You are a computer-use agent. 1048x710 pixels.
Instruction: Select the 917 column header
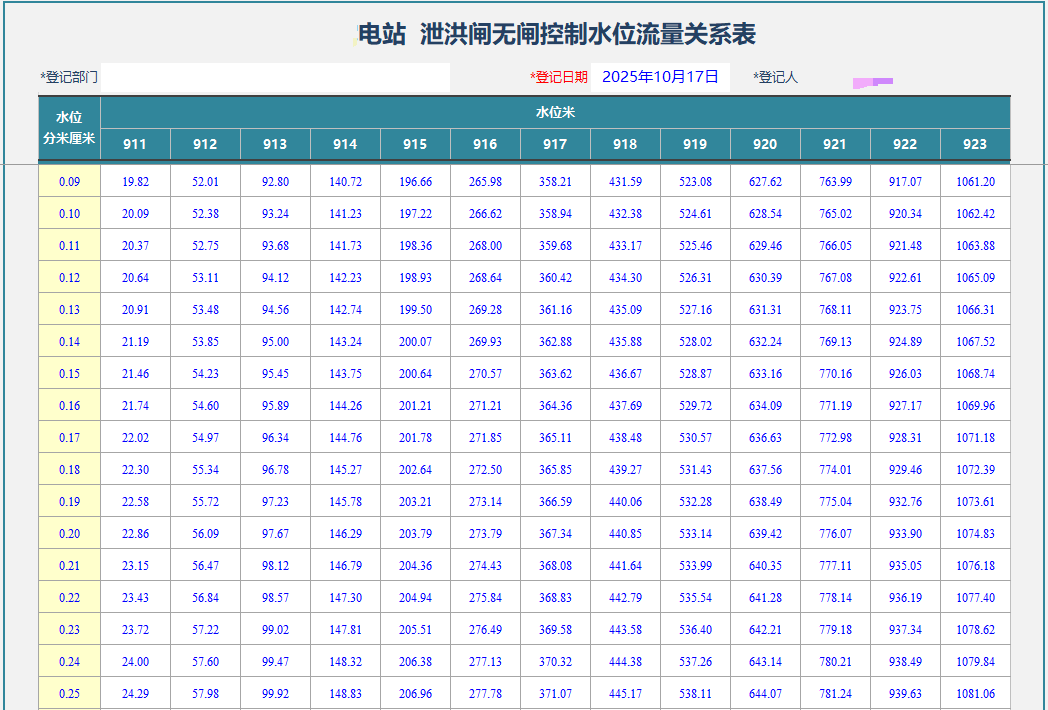click(555, 144)
